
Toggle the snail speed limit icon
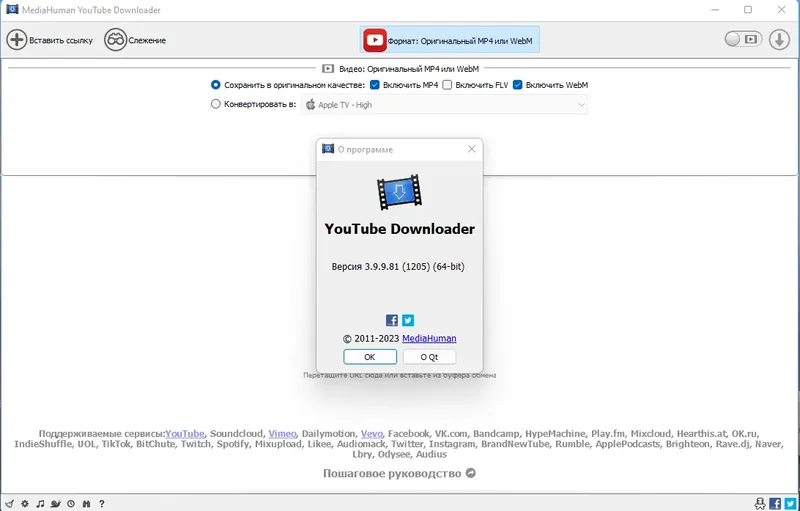[x=56, y=503]
